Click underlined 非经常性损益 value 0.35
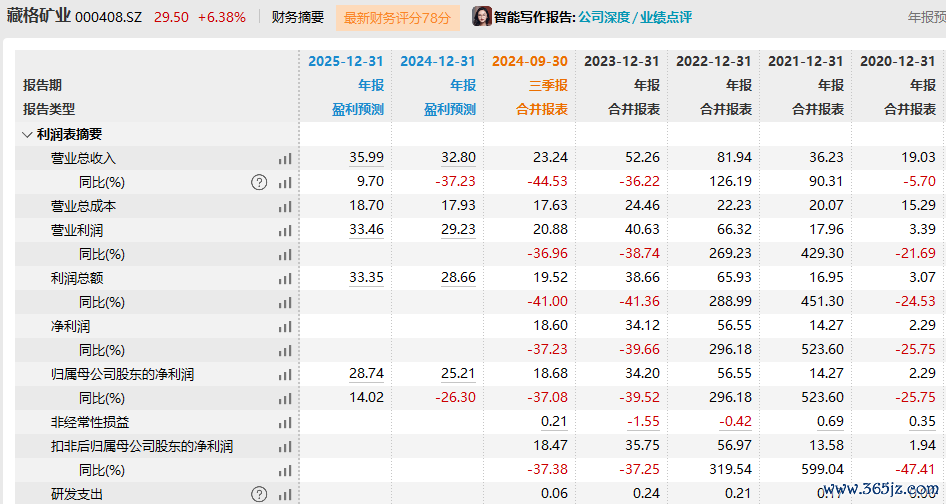 click(x=922, y=421)
